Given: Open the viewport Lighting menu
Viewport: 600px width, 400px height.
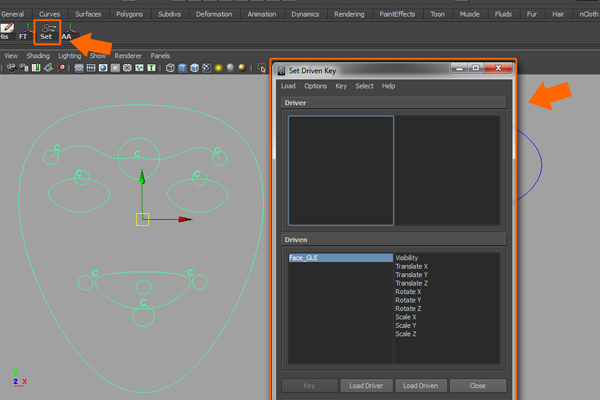Looking at the screenshot, I should 70,56.
